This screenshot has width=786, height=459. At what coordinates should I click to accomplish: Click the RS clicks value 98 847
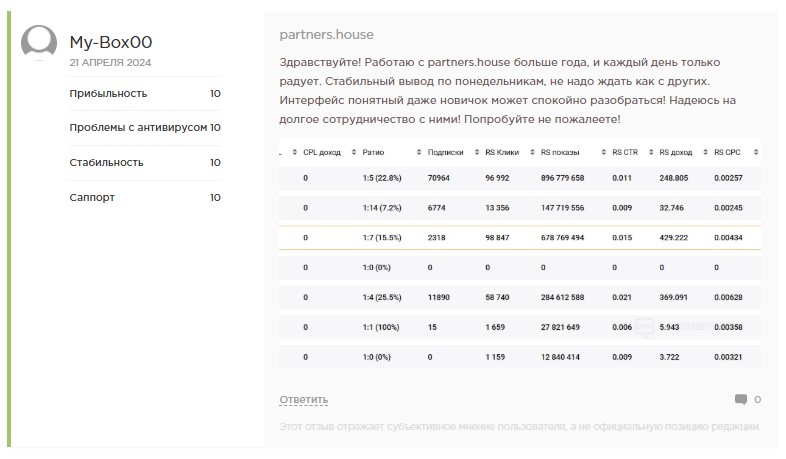point(497,238)
